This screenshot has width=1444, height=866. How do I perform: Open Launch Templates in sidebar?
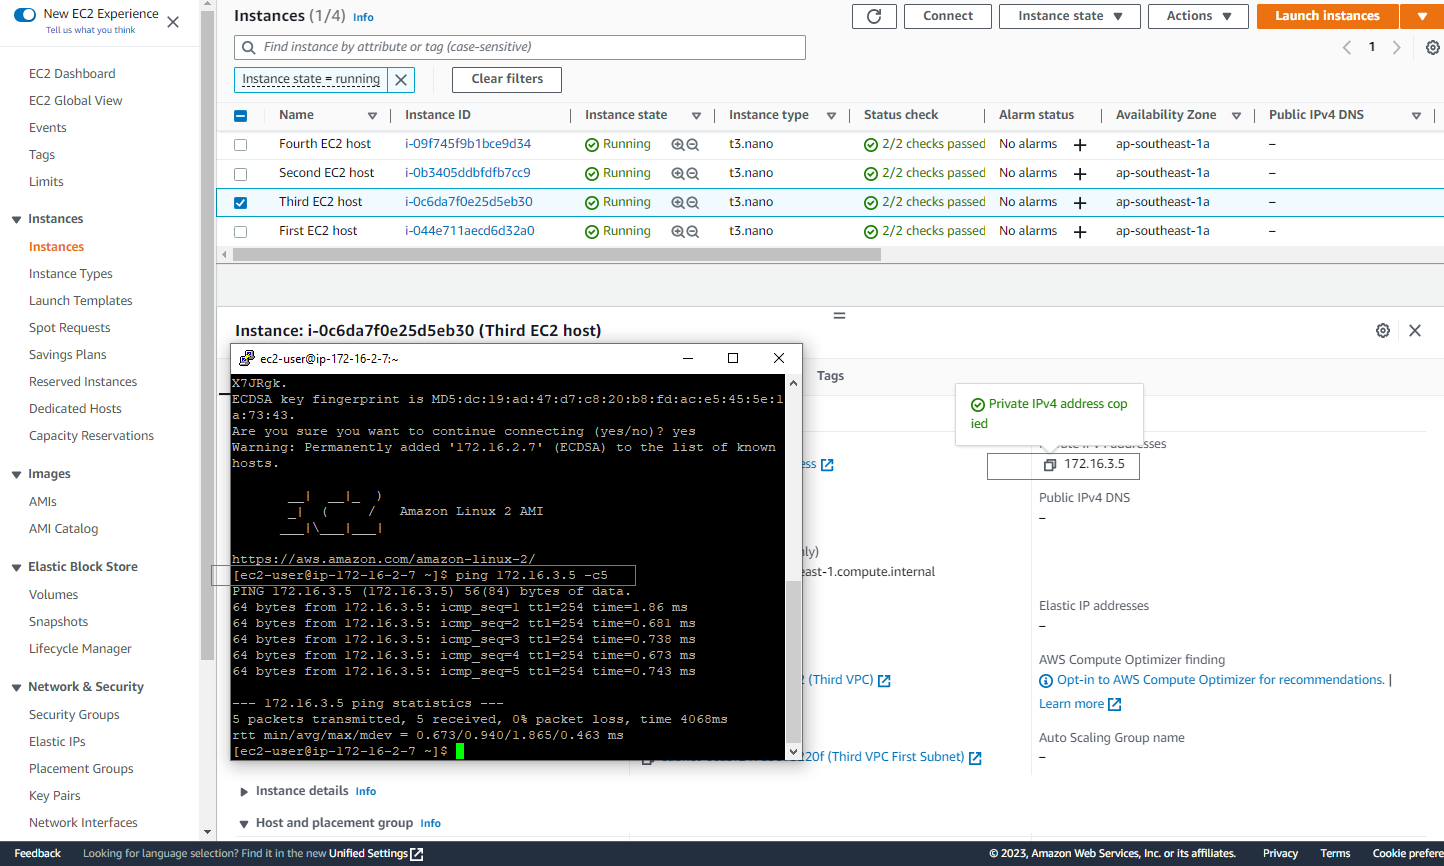tap(81, 301)
